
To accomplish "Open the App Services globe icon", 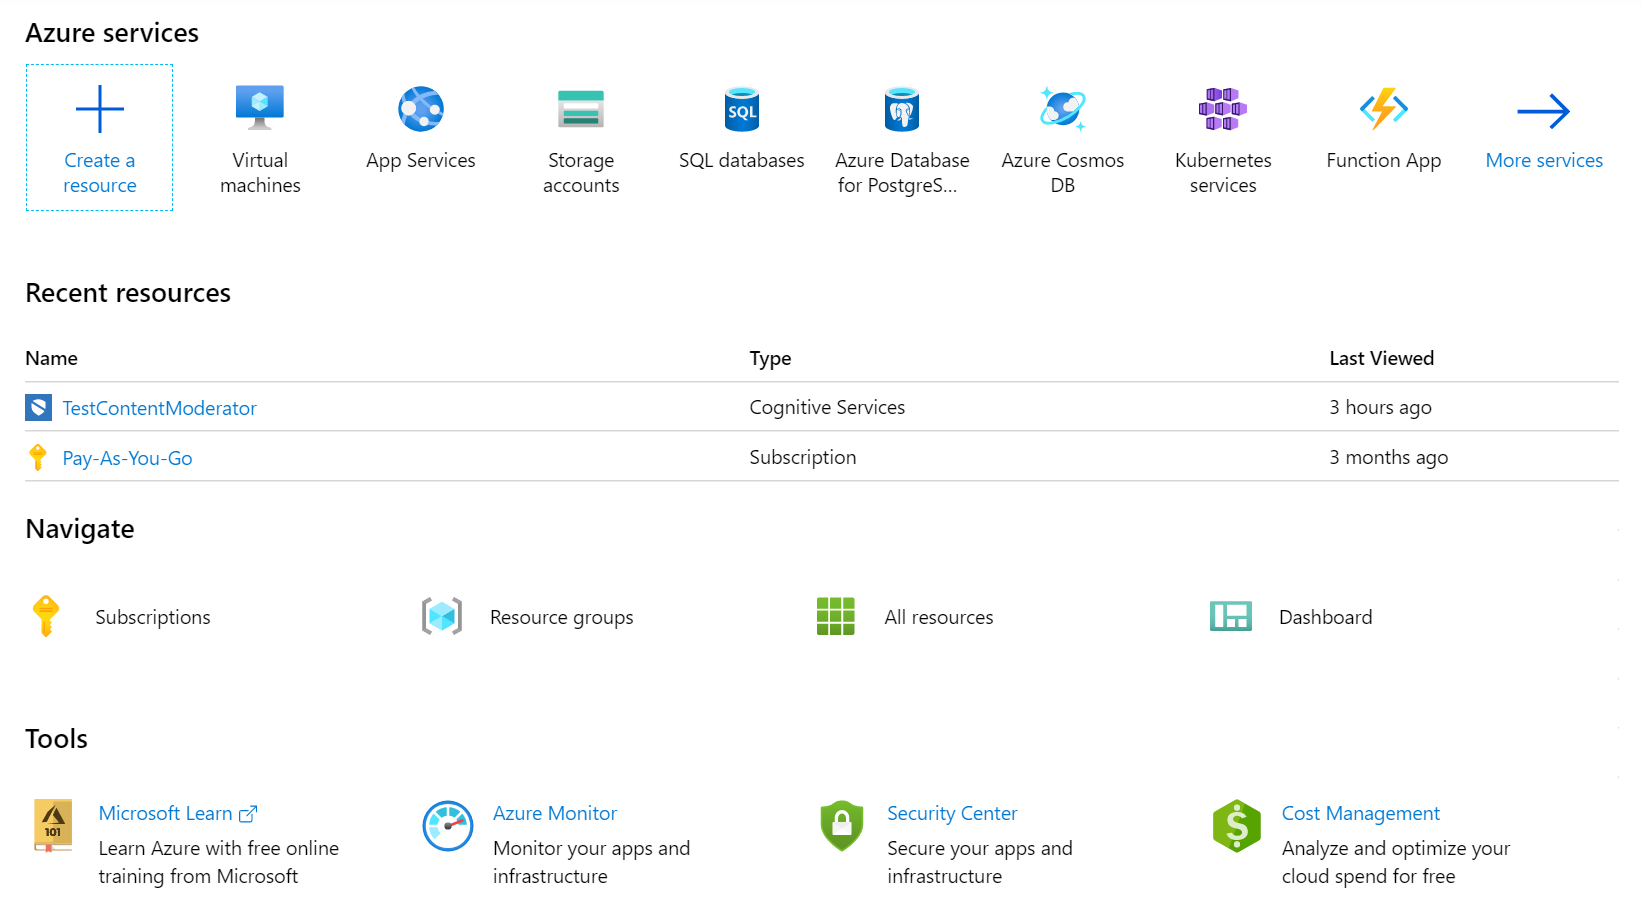I will tap(421, 109).
